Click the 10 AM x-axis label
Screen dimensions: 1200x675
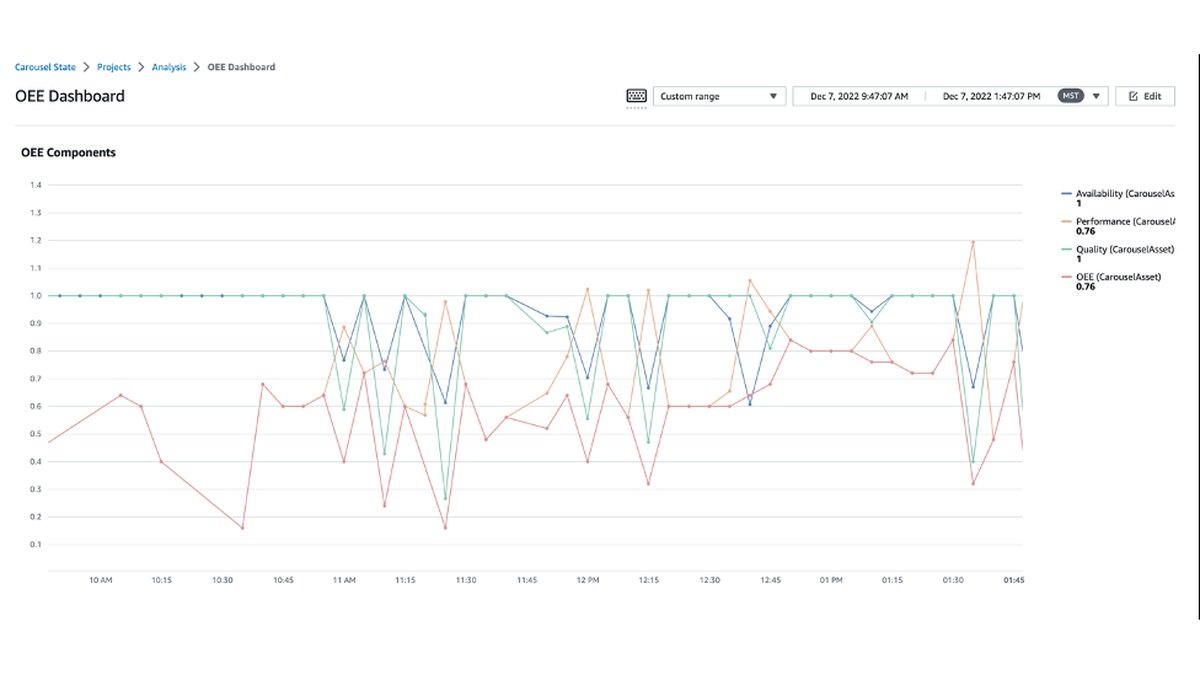point(100,580)
